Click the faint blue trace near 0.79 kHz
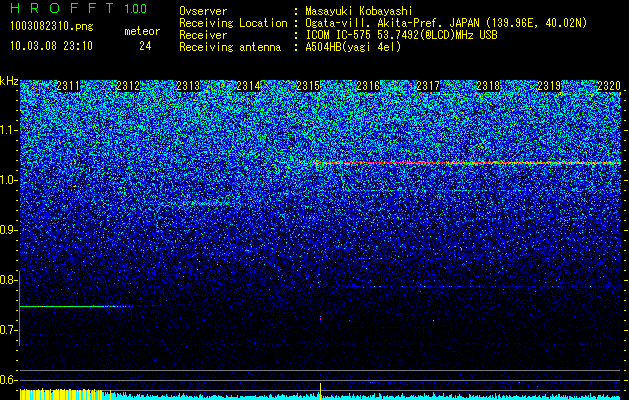 [x=481, y=286]
